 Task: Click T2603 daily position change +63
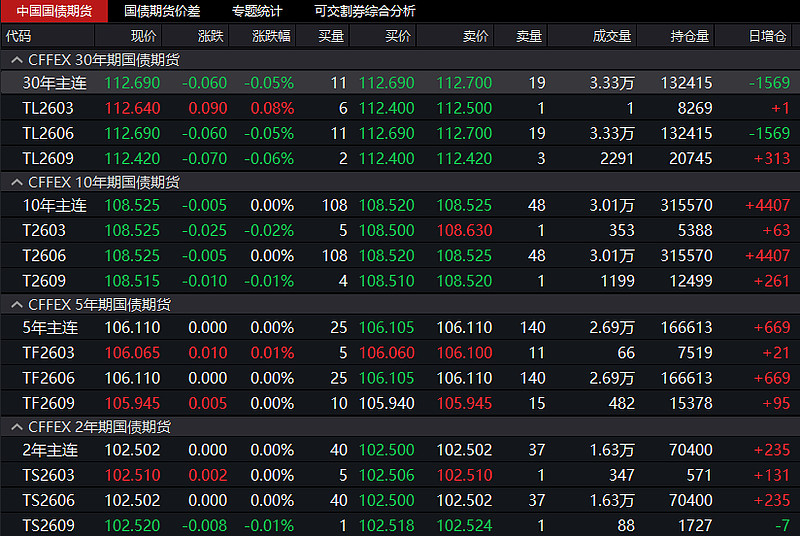pyautogui.click(x=776, y=231)
